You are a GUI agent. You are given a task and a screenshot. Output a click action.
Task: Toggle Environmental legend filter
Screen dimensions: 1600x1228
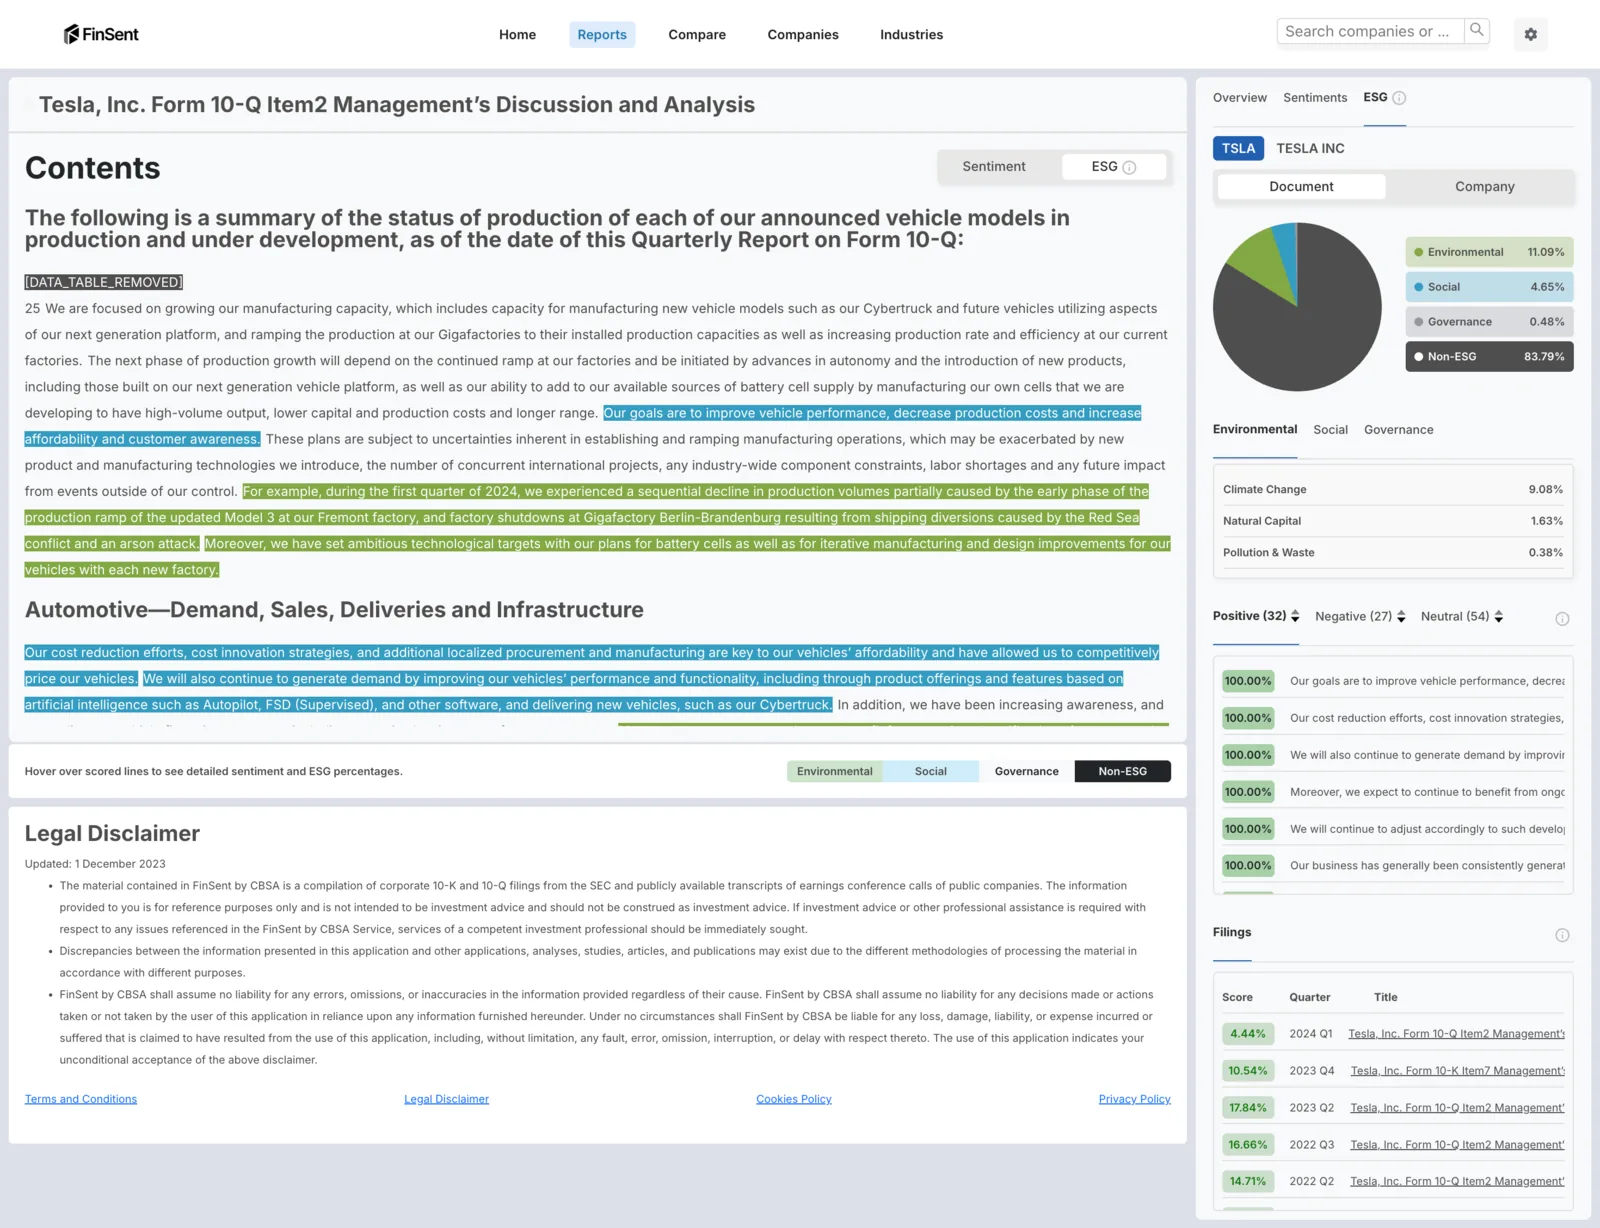tap(1489, 252)
